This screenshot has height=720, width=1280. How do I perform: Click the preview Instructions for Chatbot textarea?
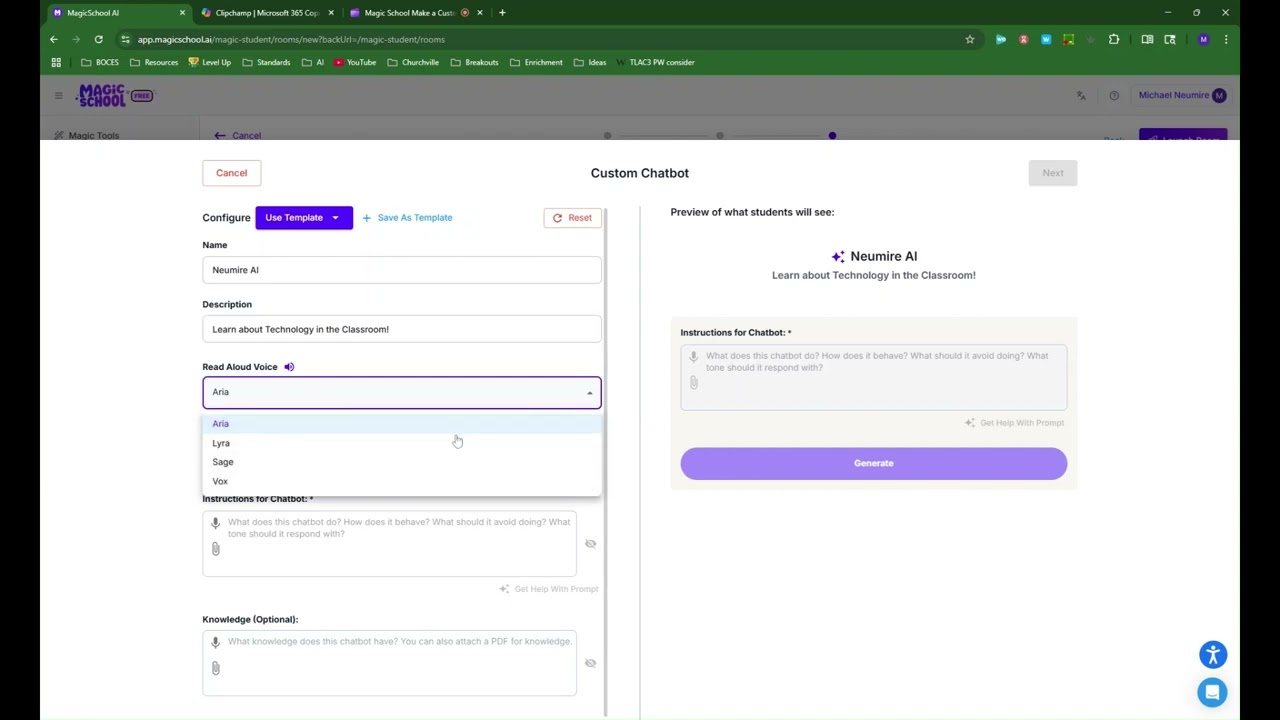(873, 377)
